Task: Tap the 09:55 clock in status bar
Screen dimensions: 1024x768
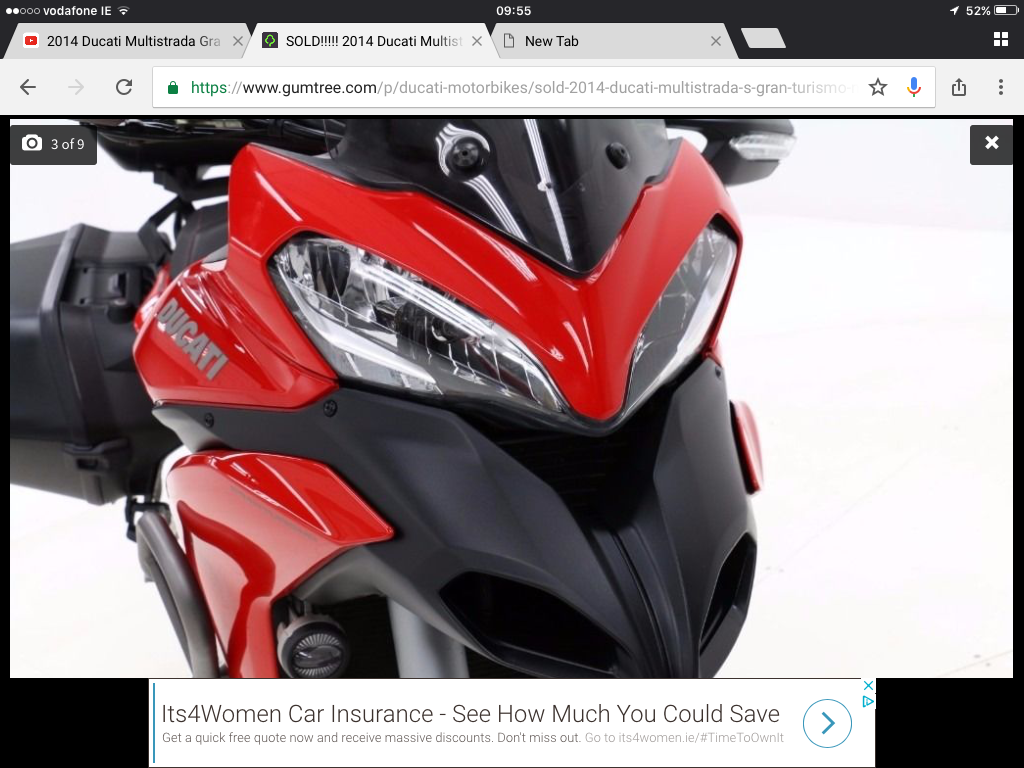Action: coord(513,10)
